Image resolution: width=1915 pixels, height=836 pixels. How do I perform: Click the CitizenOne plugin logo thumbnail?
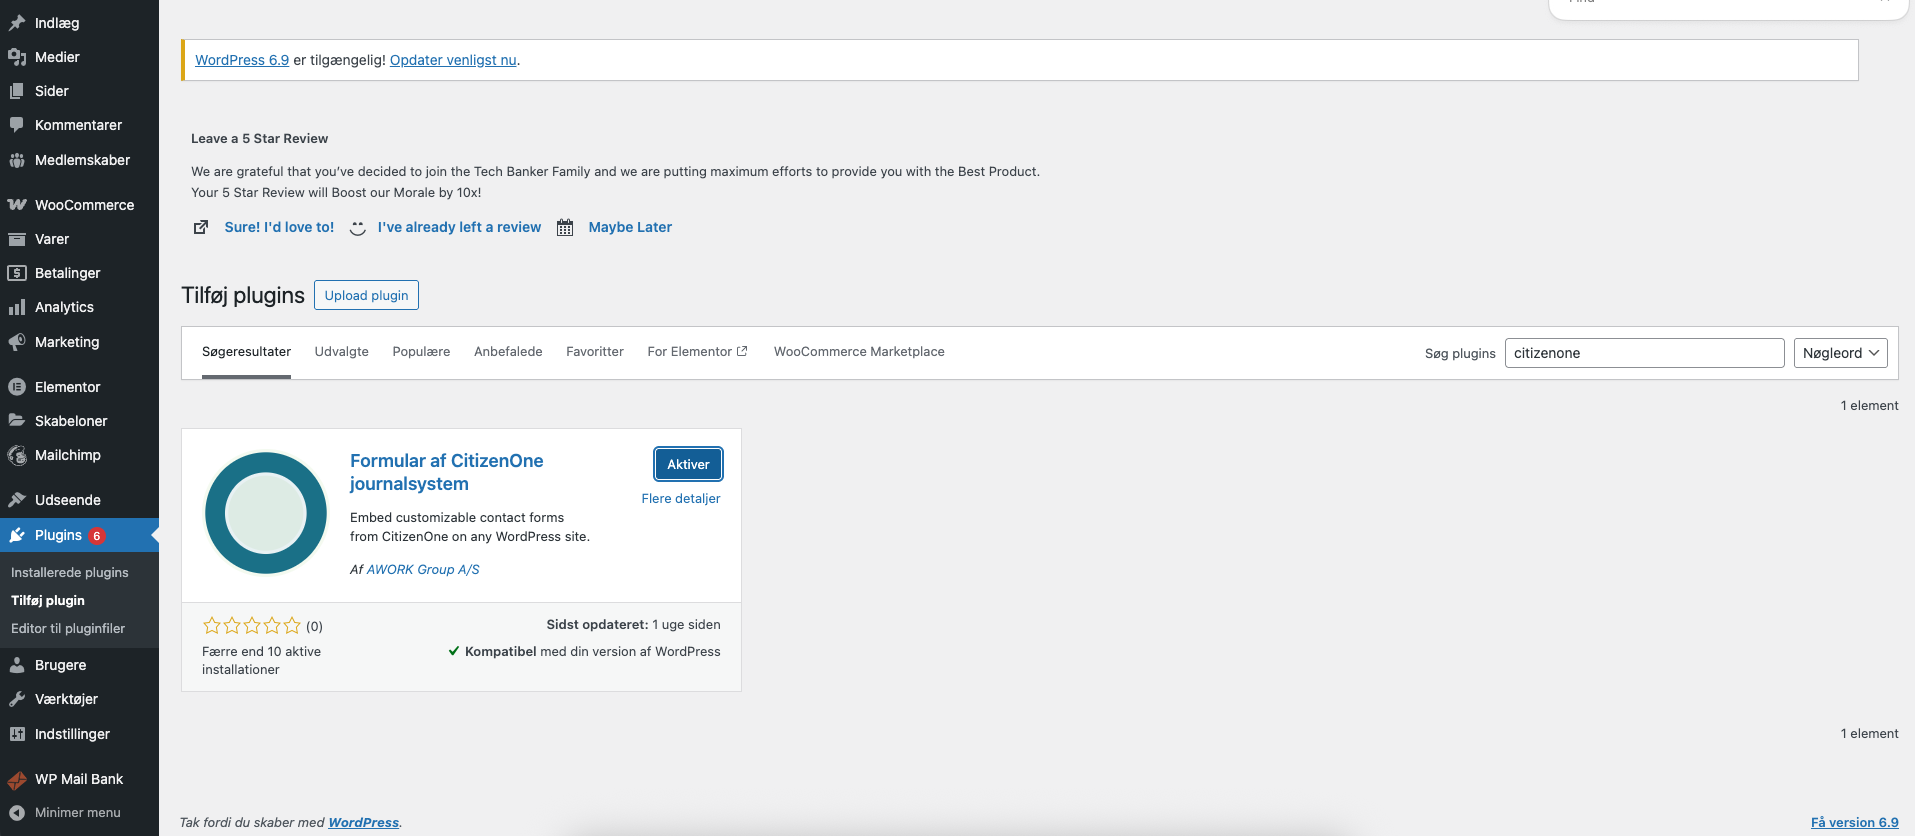tap(266, 513)
